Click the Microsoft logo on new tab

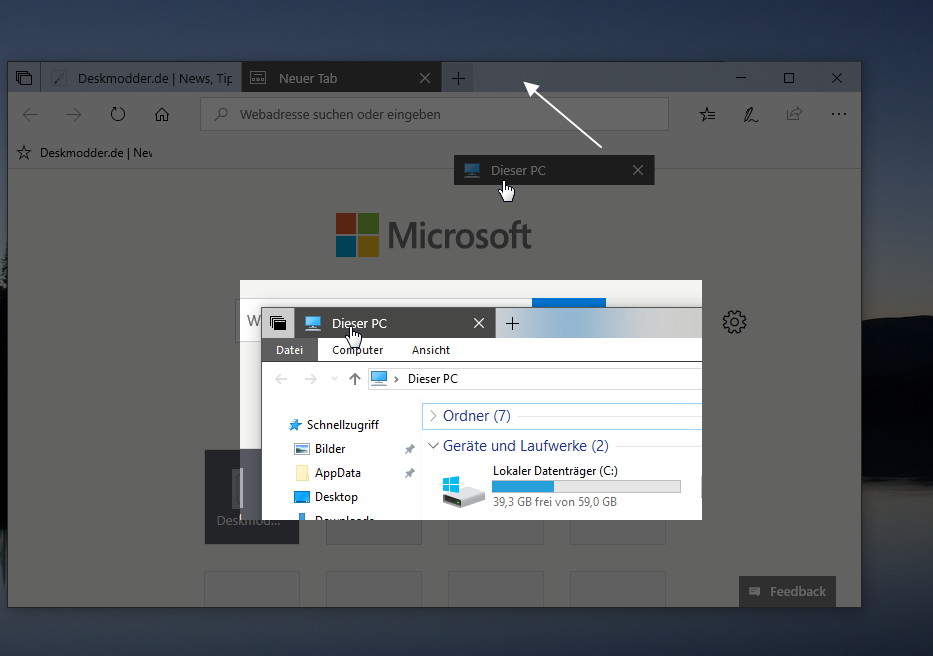click(x=434, y=235)
